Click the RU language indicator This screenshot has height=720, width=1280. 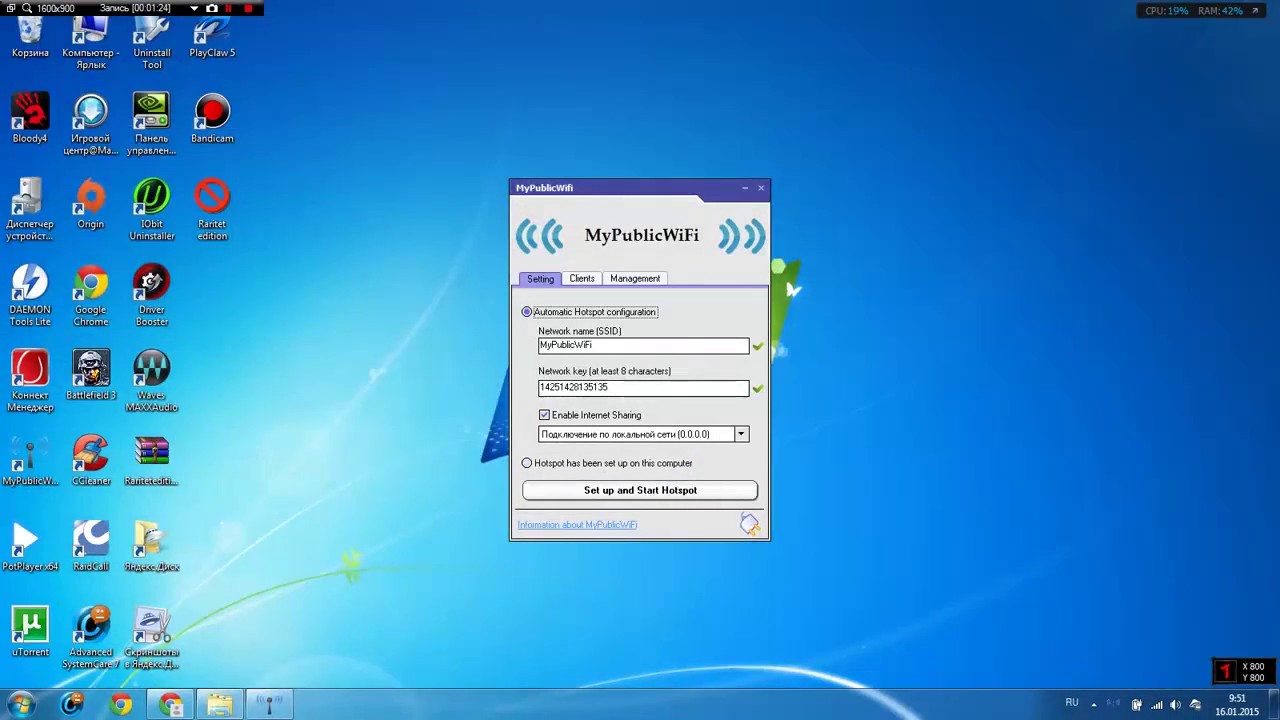pos(1072,703)
